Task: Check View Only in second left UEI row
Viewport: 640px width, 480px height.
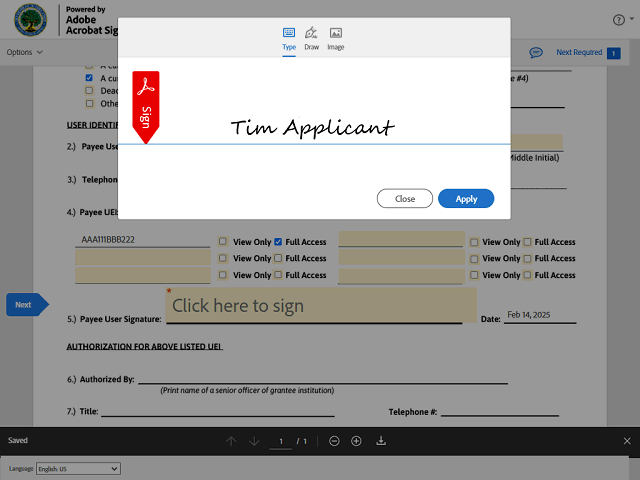Action: [222, 258]
